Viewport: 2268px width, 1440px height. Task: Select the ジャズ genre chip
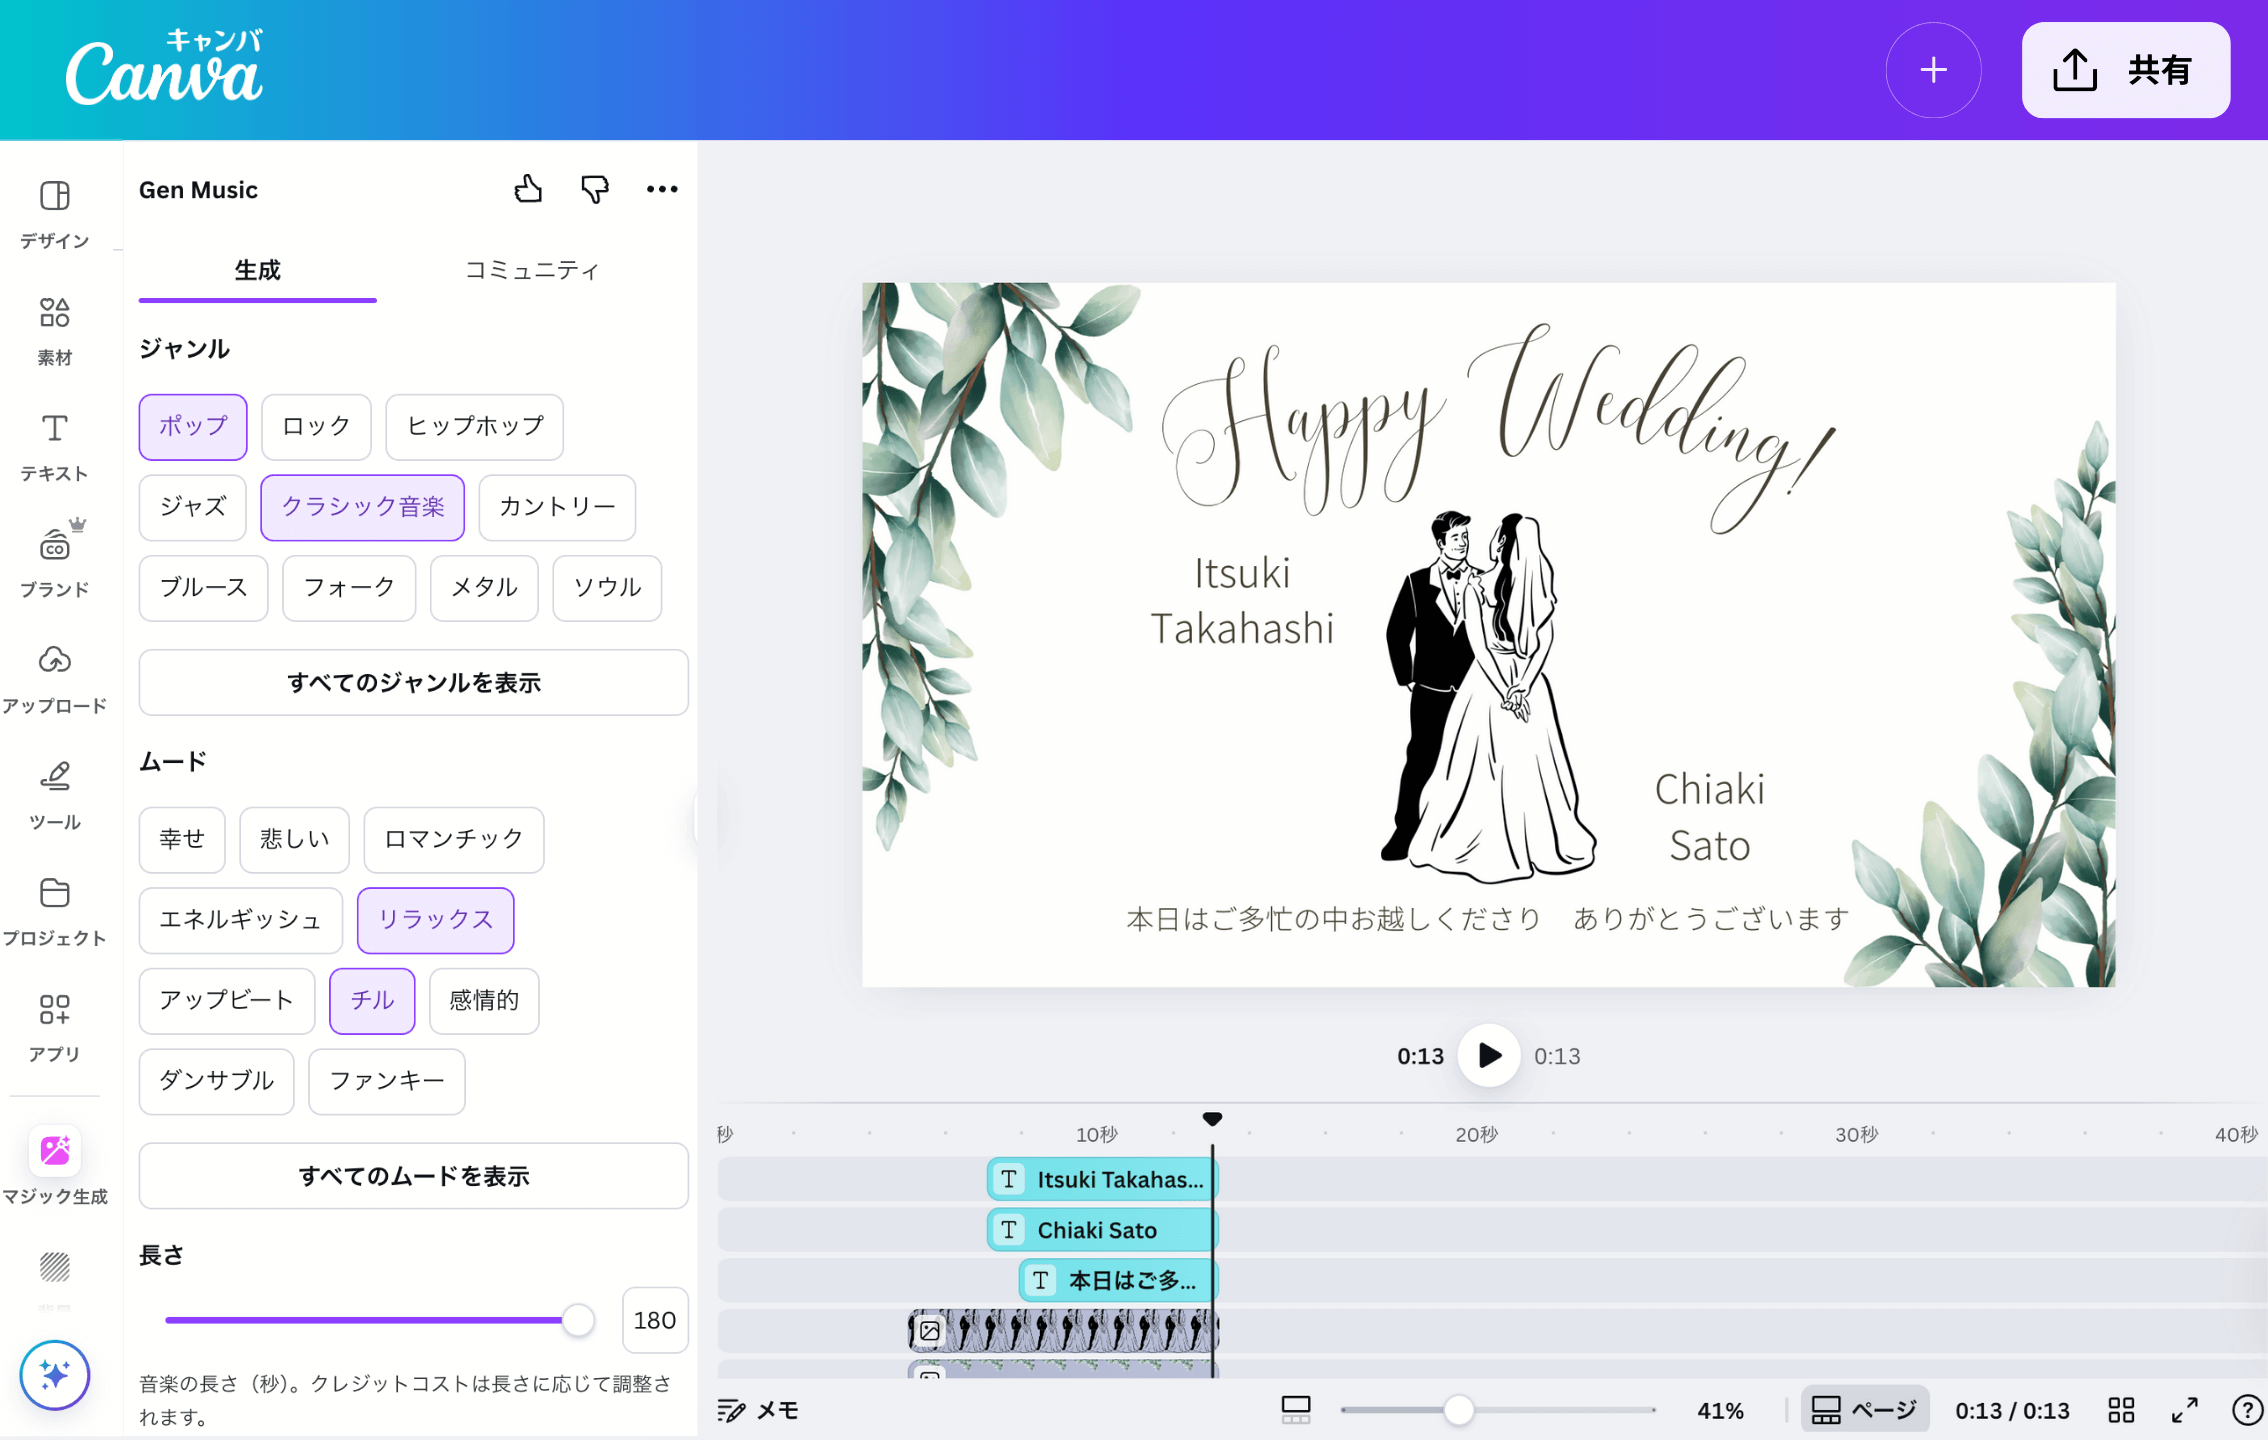tap(193, 508)
